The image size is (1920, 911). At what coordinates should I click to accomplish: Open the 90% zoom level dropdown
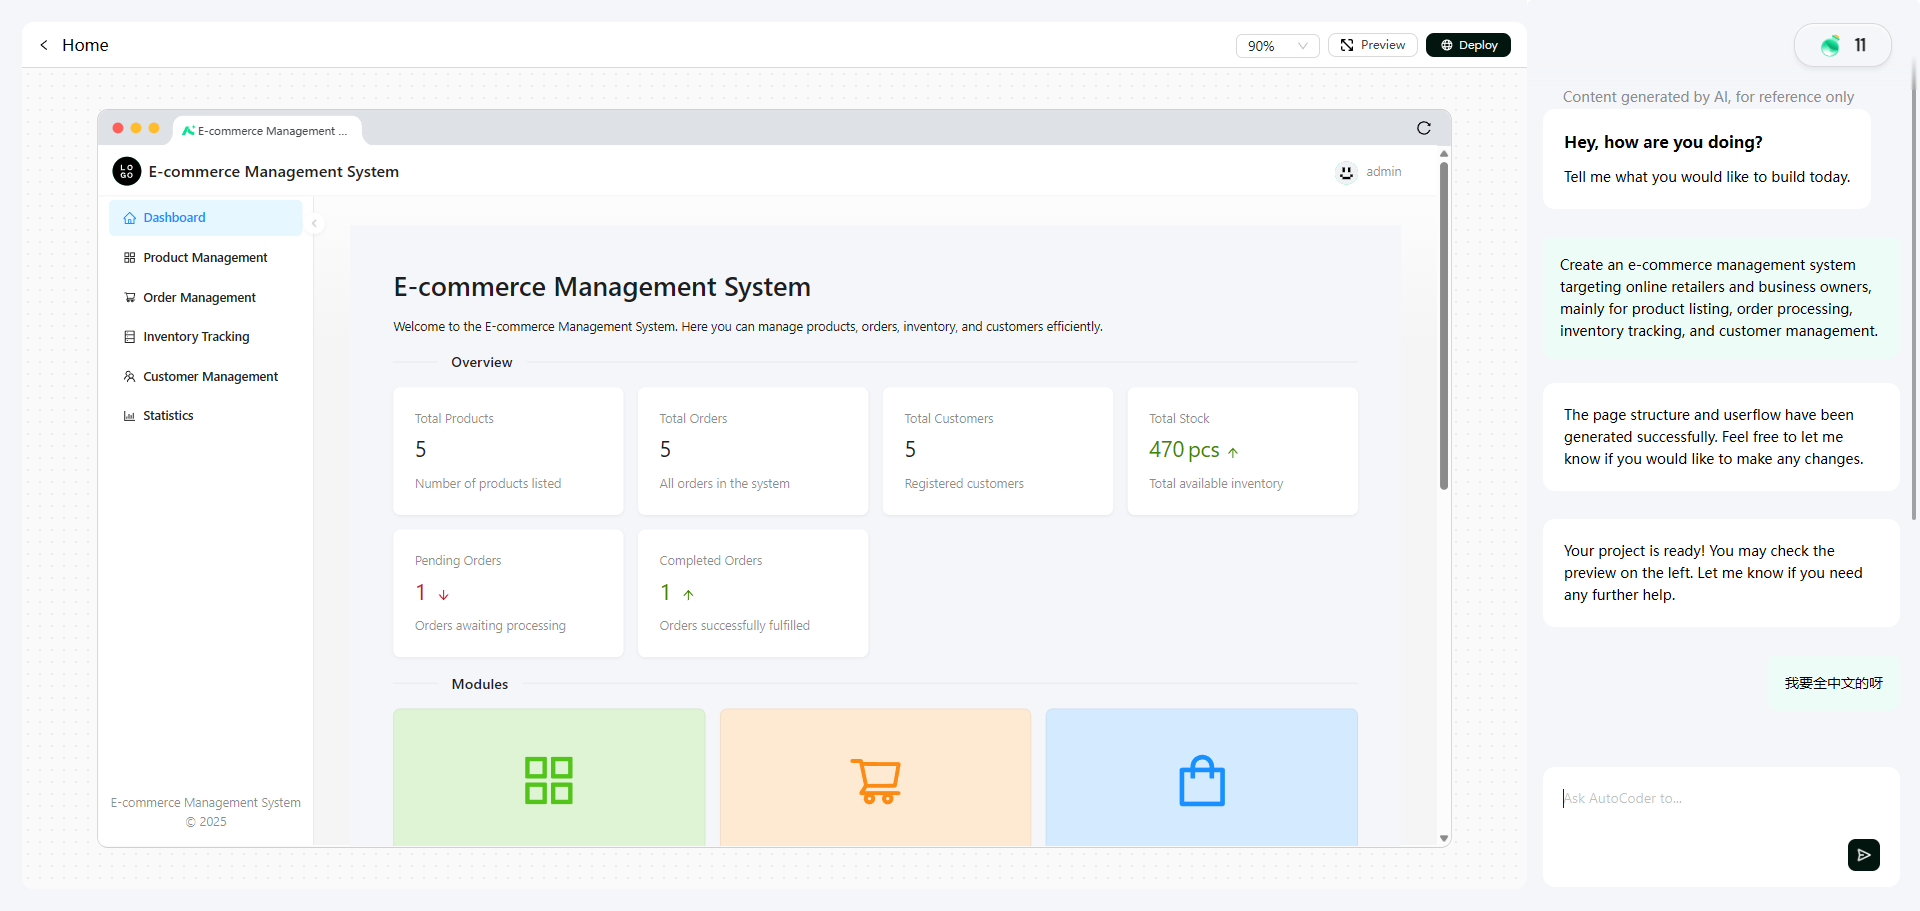click(1277, 46)
